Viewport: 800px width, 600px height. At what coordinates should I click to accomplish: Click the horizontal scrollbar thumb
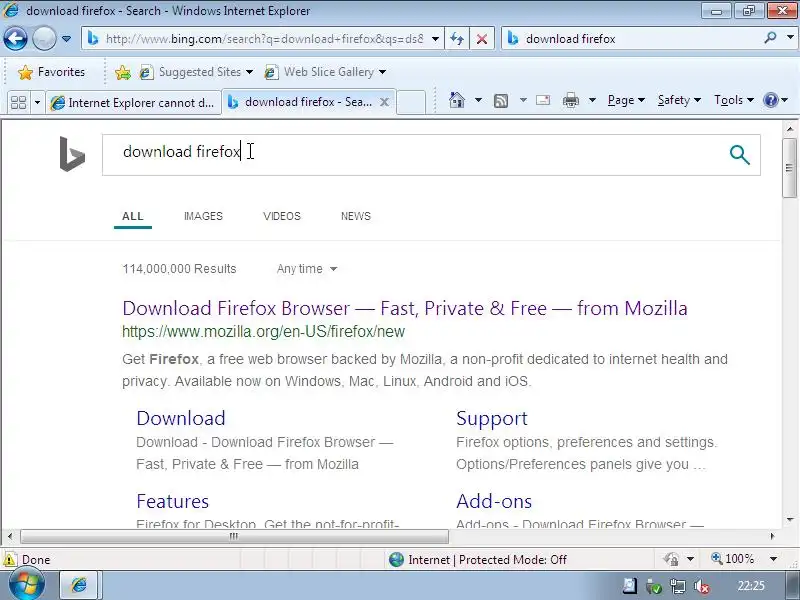(234, 536)
